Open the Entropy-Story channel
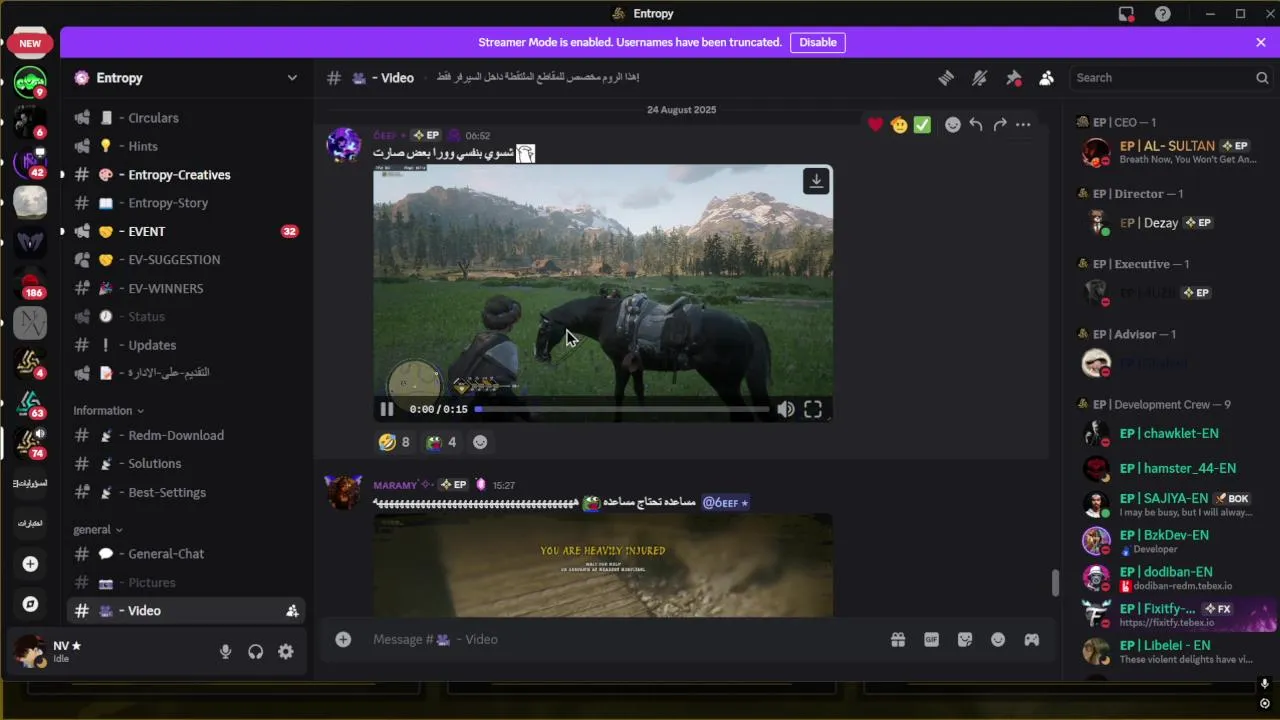The height and width of the screenshot is (720, 1280). pos(186,203)
